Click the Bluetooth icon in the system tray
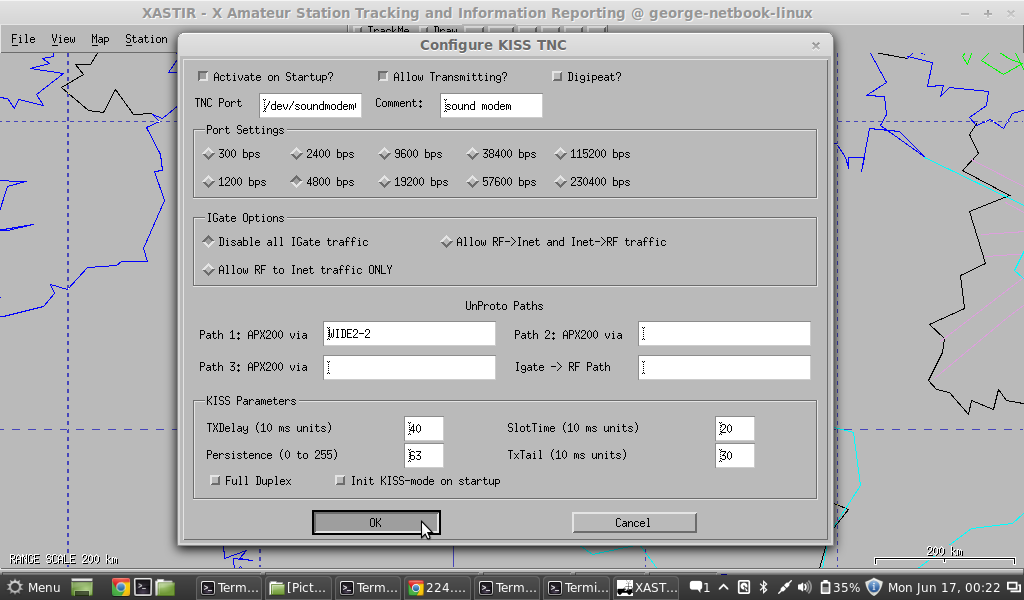The height and width of the screenshot is (600, 1024). coord(763,587)
